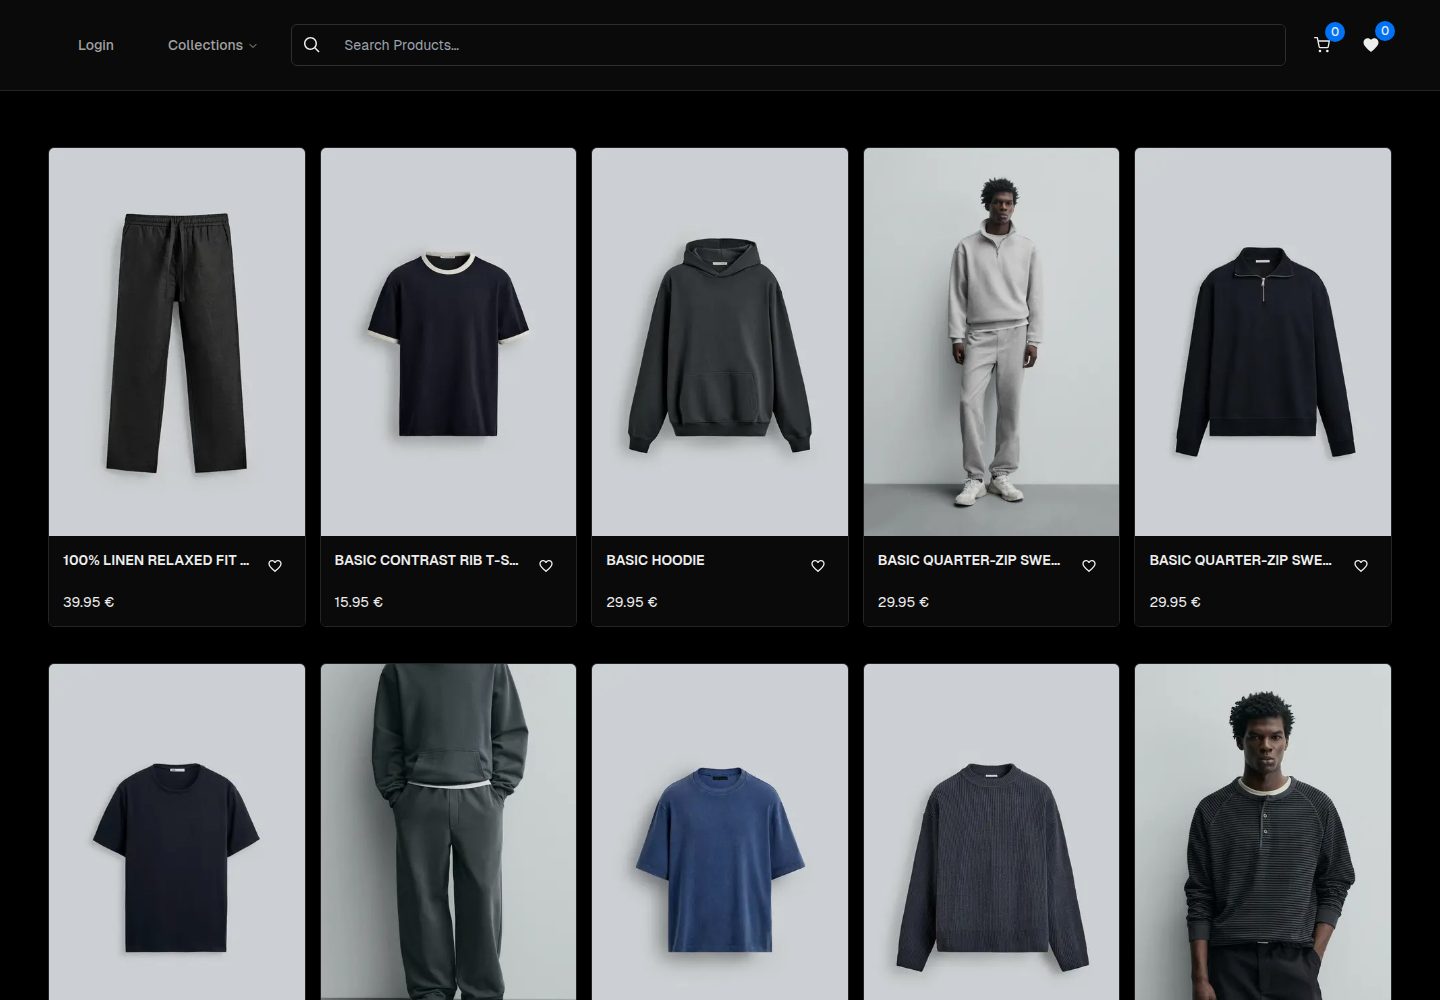Viewport: 1440px width, 1000px height.
Task: Click the Basic Hoodie 29.95 € price
Action: (x=632, y=602)
